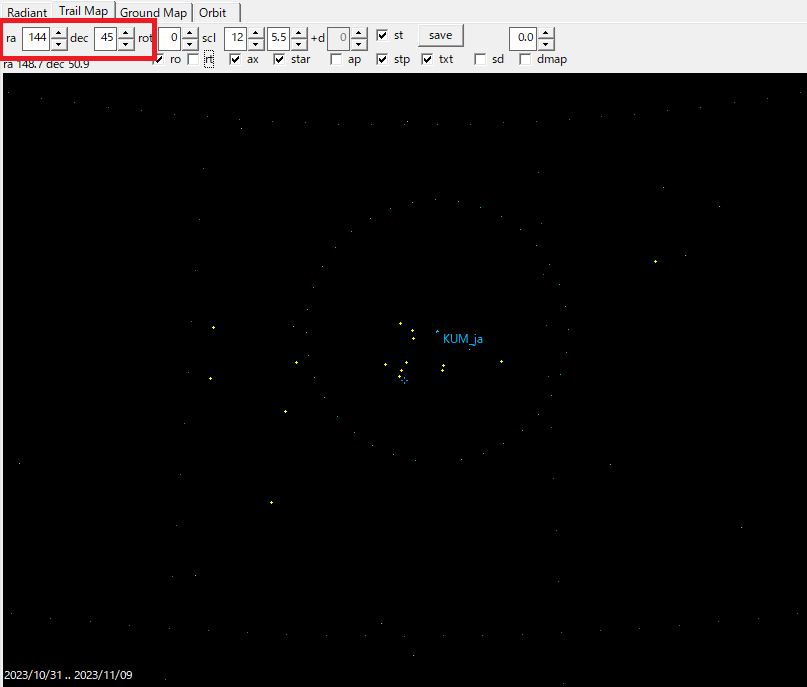Increase the rot value with up arrow
Viewport: 807px width, 687px height.
tap(189, 34)
